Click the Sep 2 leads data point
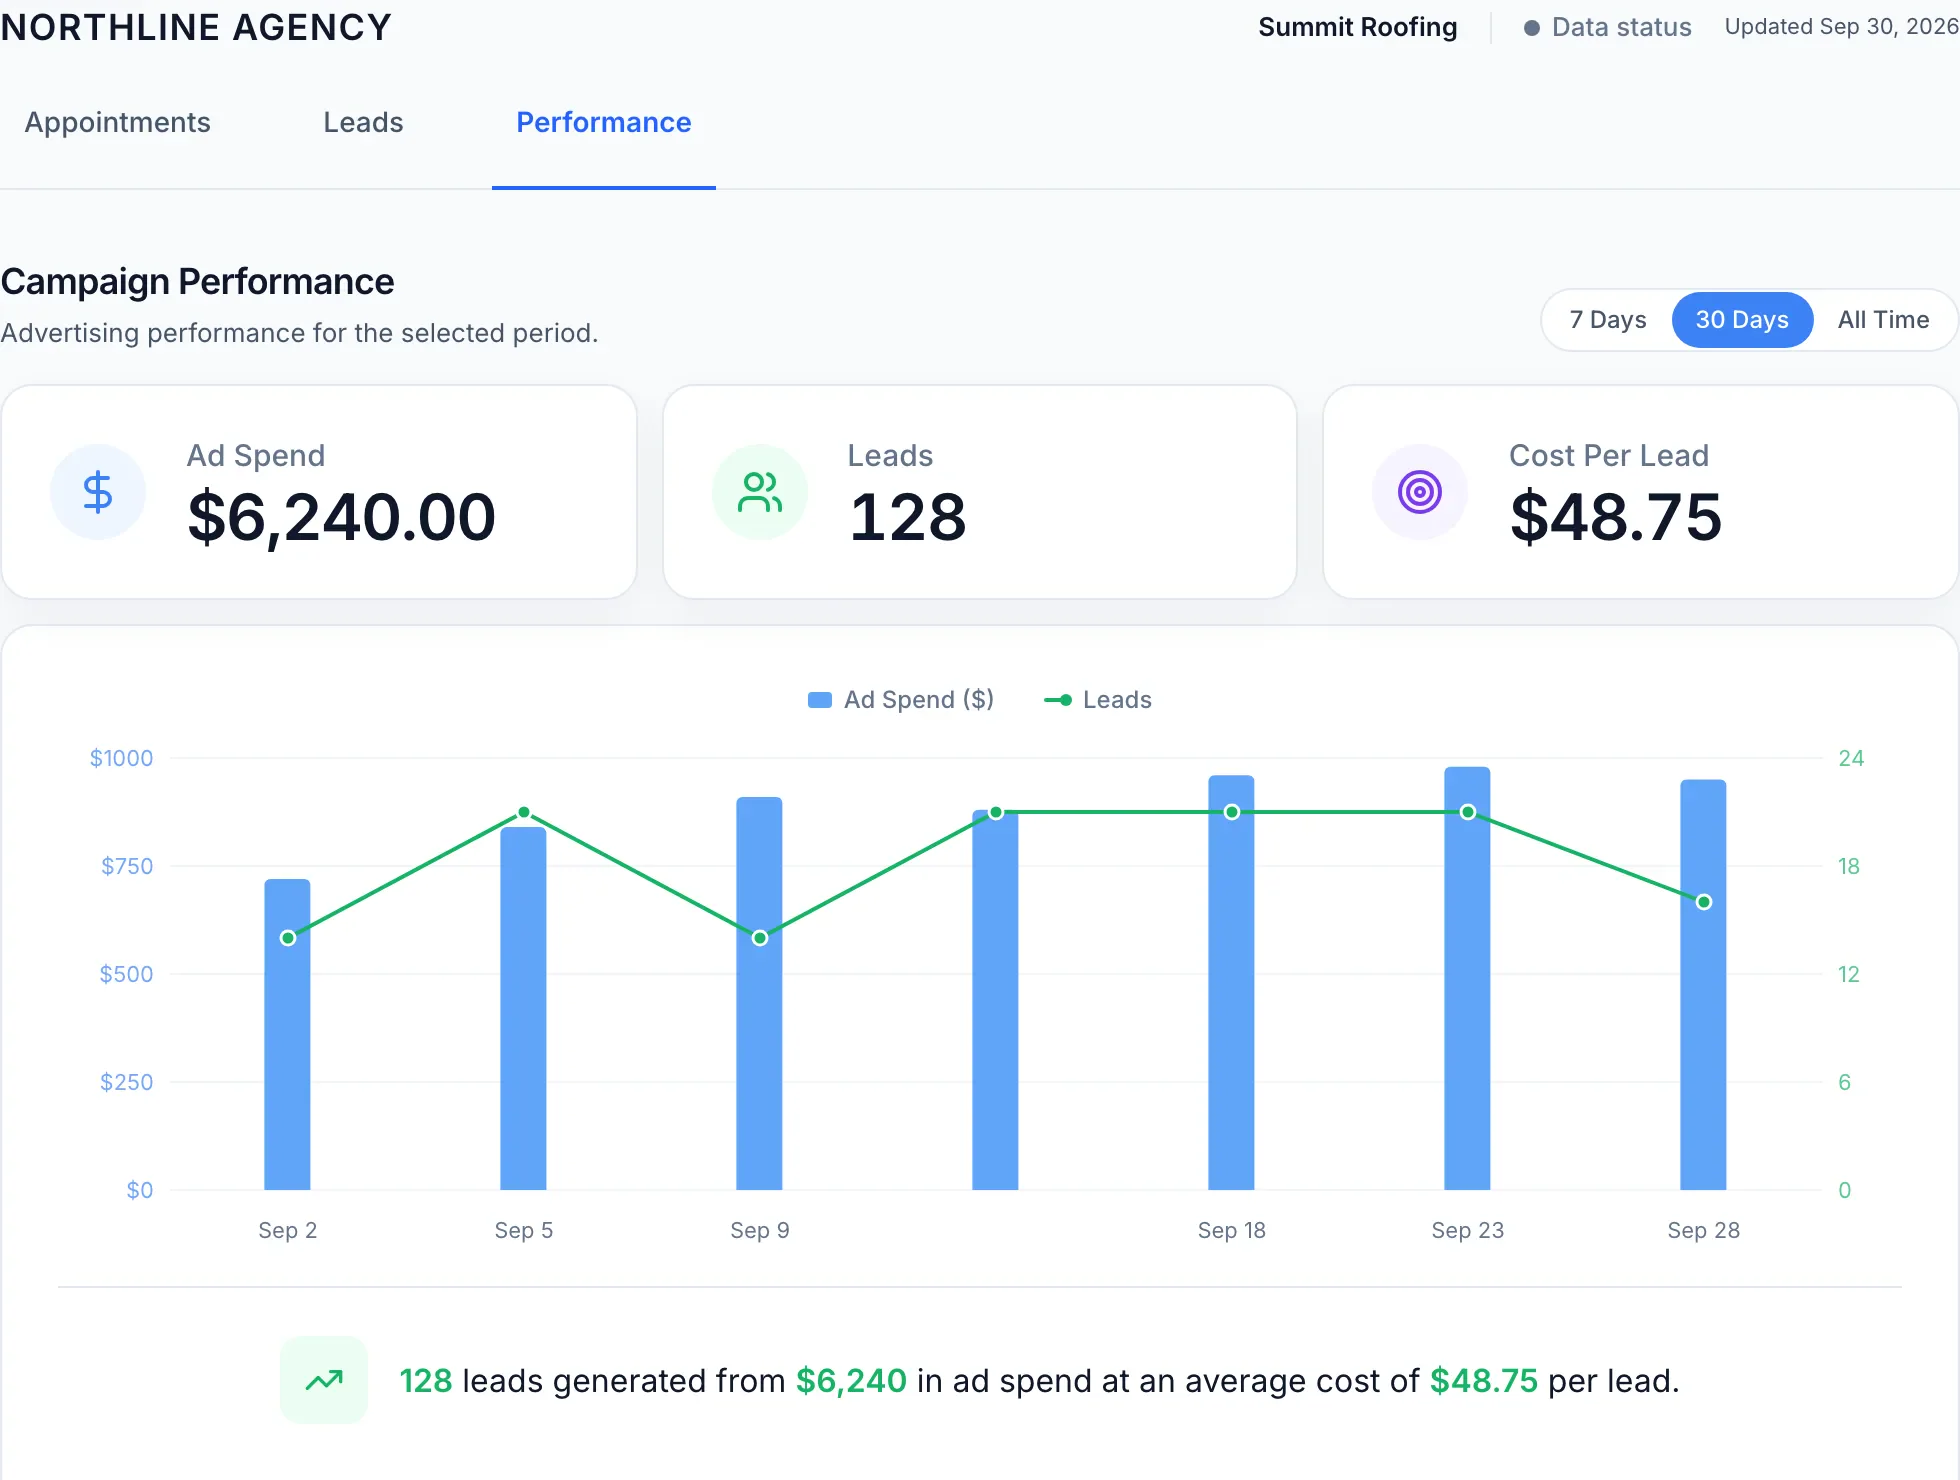Image resolution: width=1960 pixels, height=1480 pixels. (x=288, y=938)
